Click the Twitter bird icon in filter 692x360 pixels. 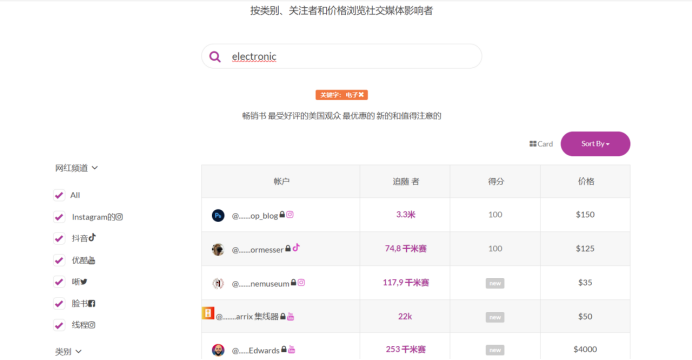coord(84,281)
